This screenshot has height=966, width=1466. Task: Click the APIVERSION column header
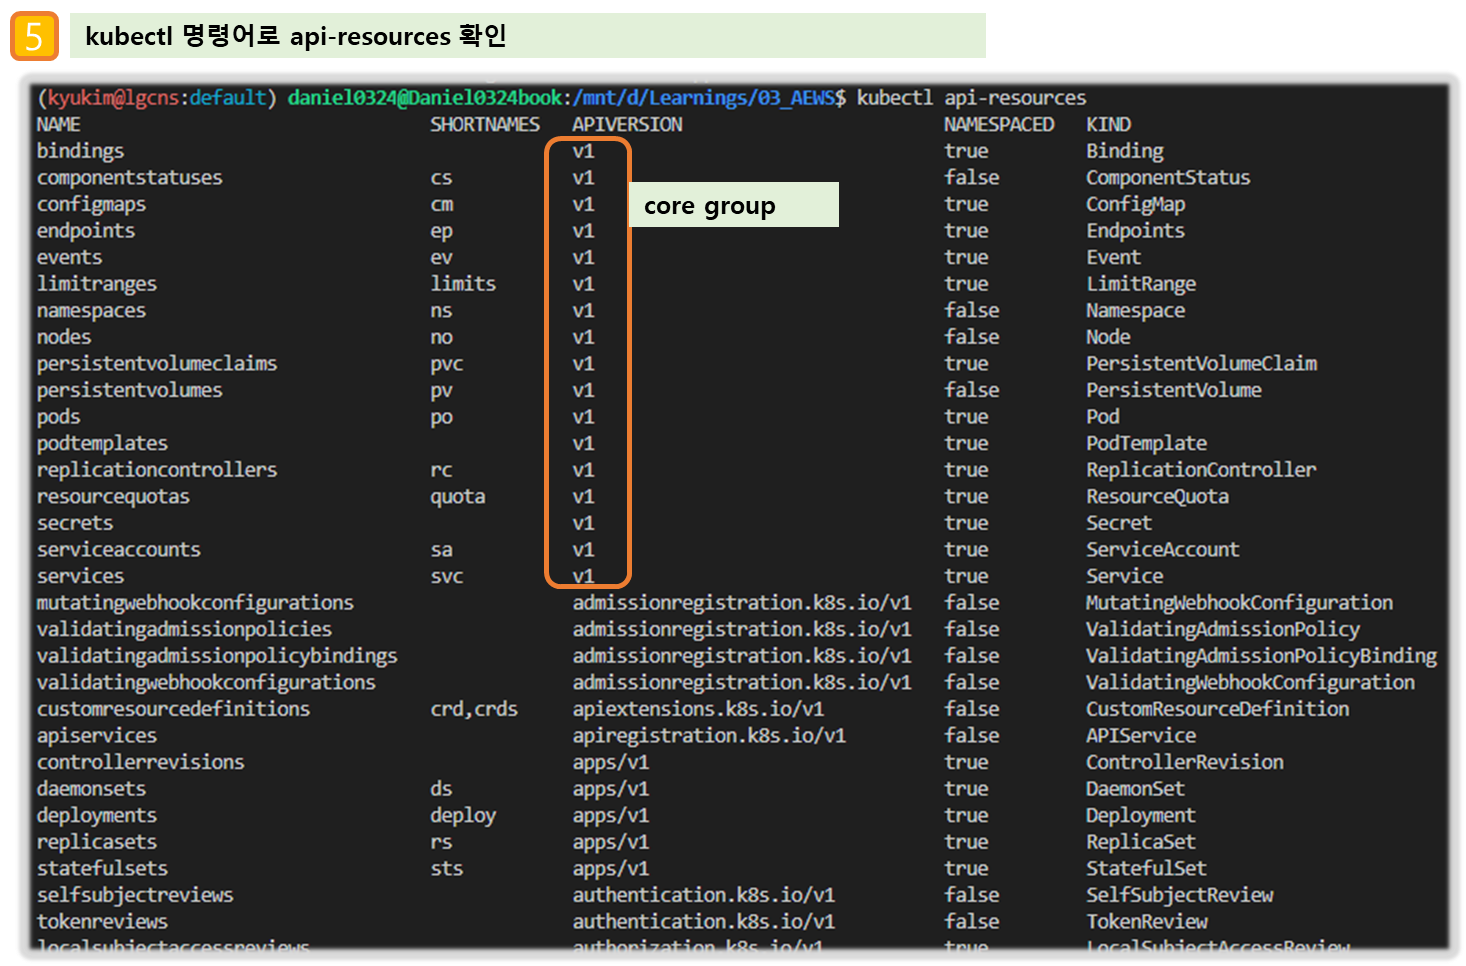pos(627,125)
